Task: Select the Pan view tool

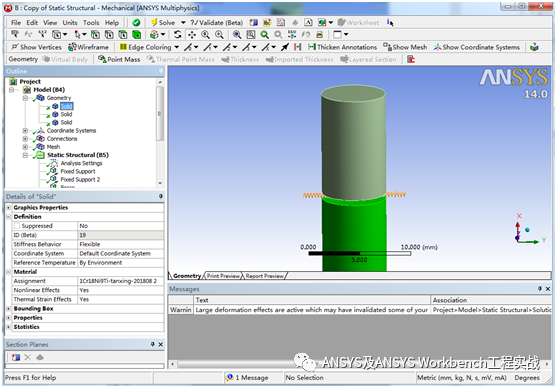Action: point(192,34)
